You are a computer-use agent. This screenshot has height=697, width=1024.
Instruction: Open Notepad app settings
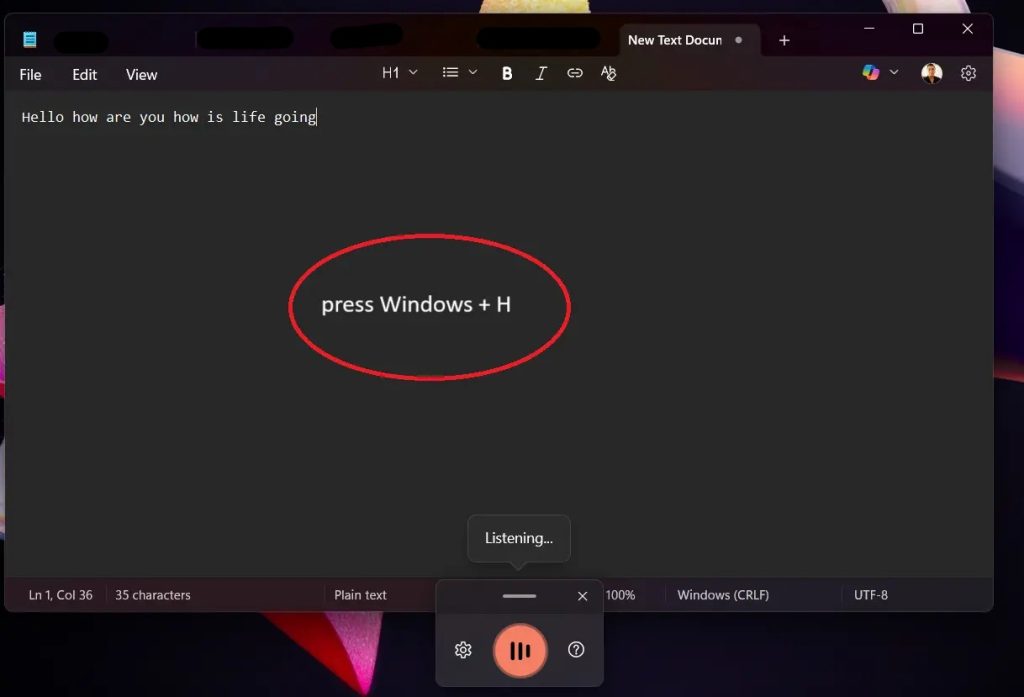967,72
